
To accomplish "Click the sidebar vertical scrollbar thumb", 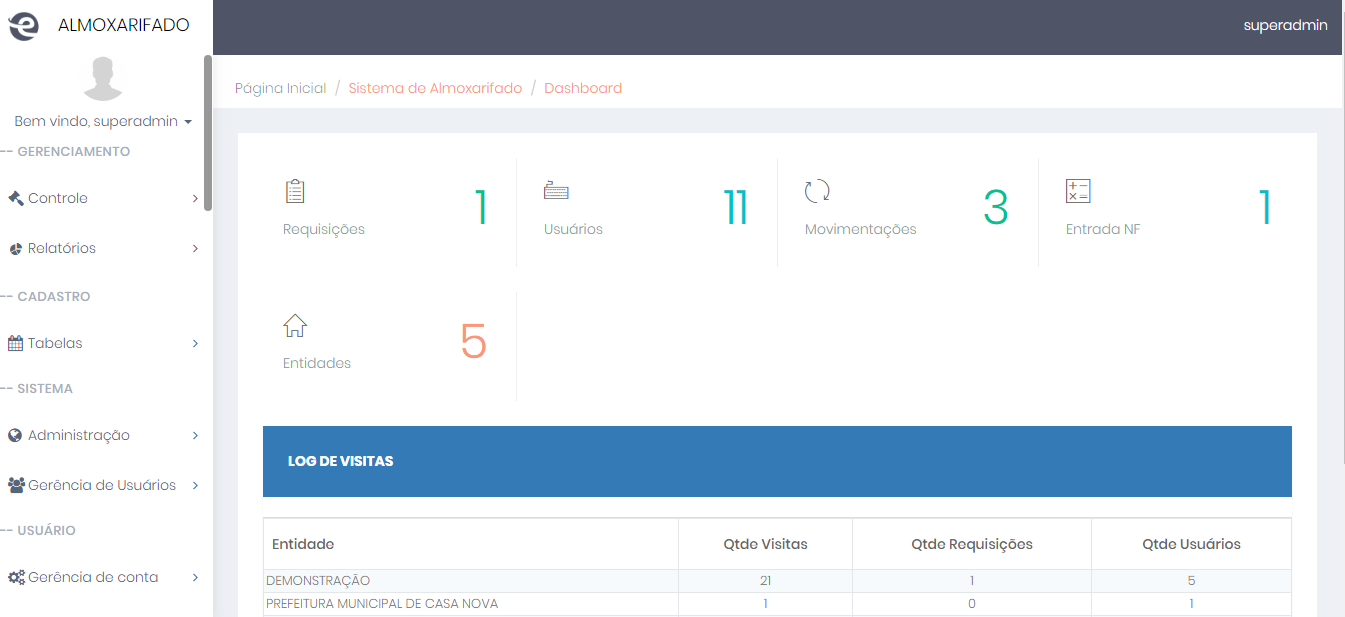I will point(208,132).
